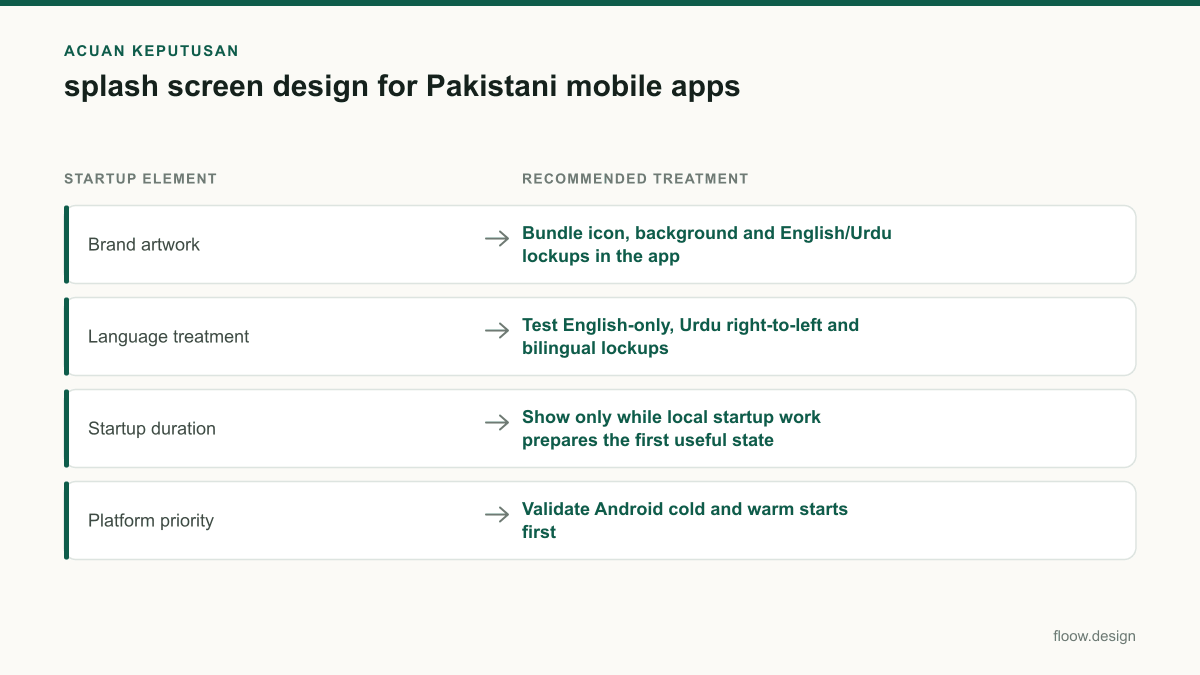
Task: Select the slide title about splash screen design
Action: click(x=402, y=86)
